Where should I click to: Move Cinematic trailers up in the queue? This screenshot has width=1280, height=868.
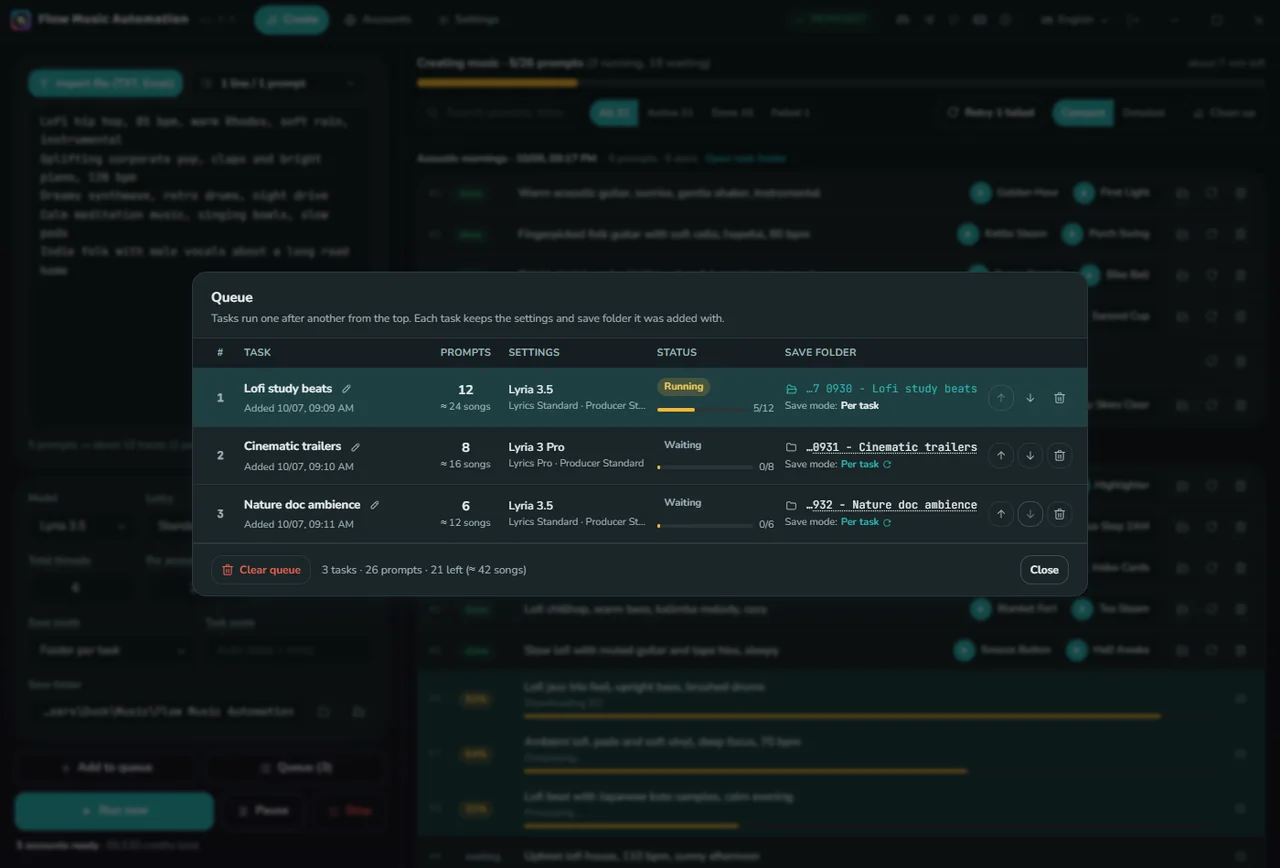[x=1001, y=456]
